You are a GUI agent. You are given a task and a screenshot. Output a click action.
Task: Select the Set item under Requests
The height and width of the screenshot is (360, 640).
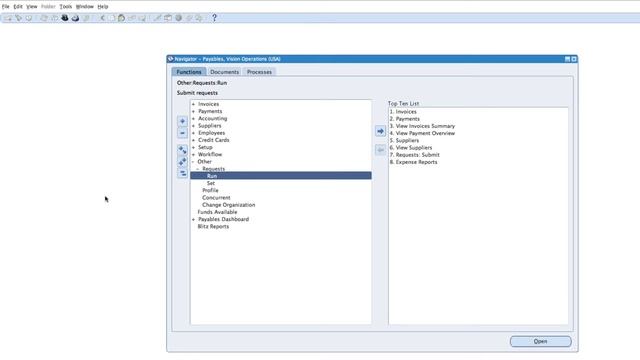[x=211, y=183]
